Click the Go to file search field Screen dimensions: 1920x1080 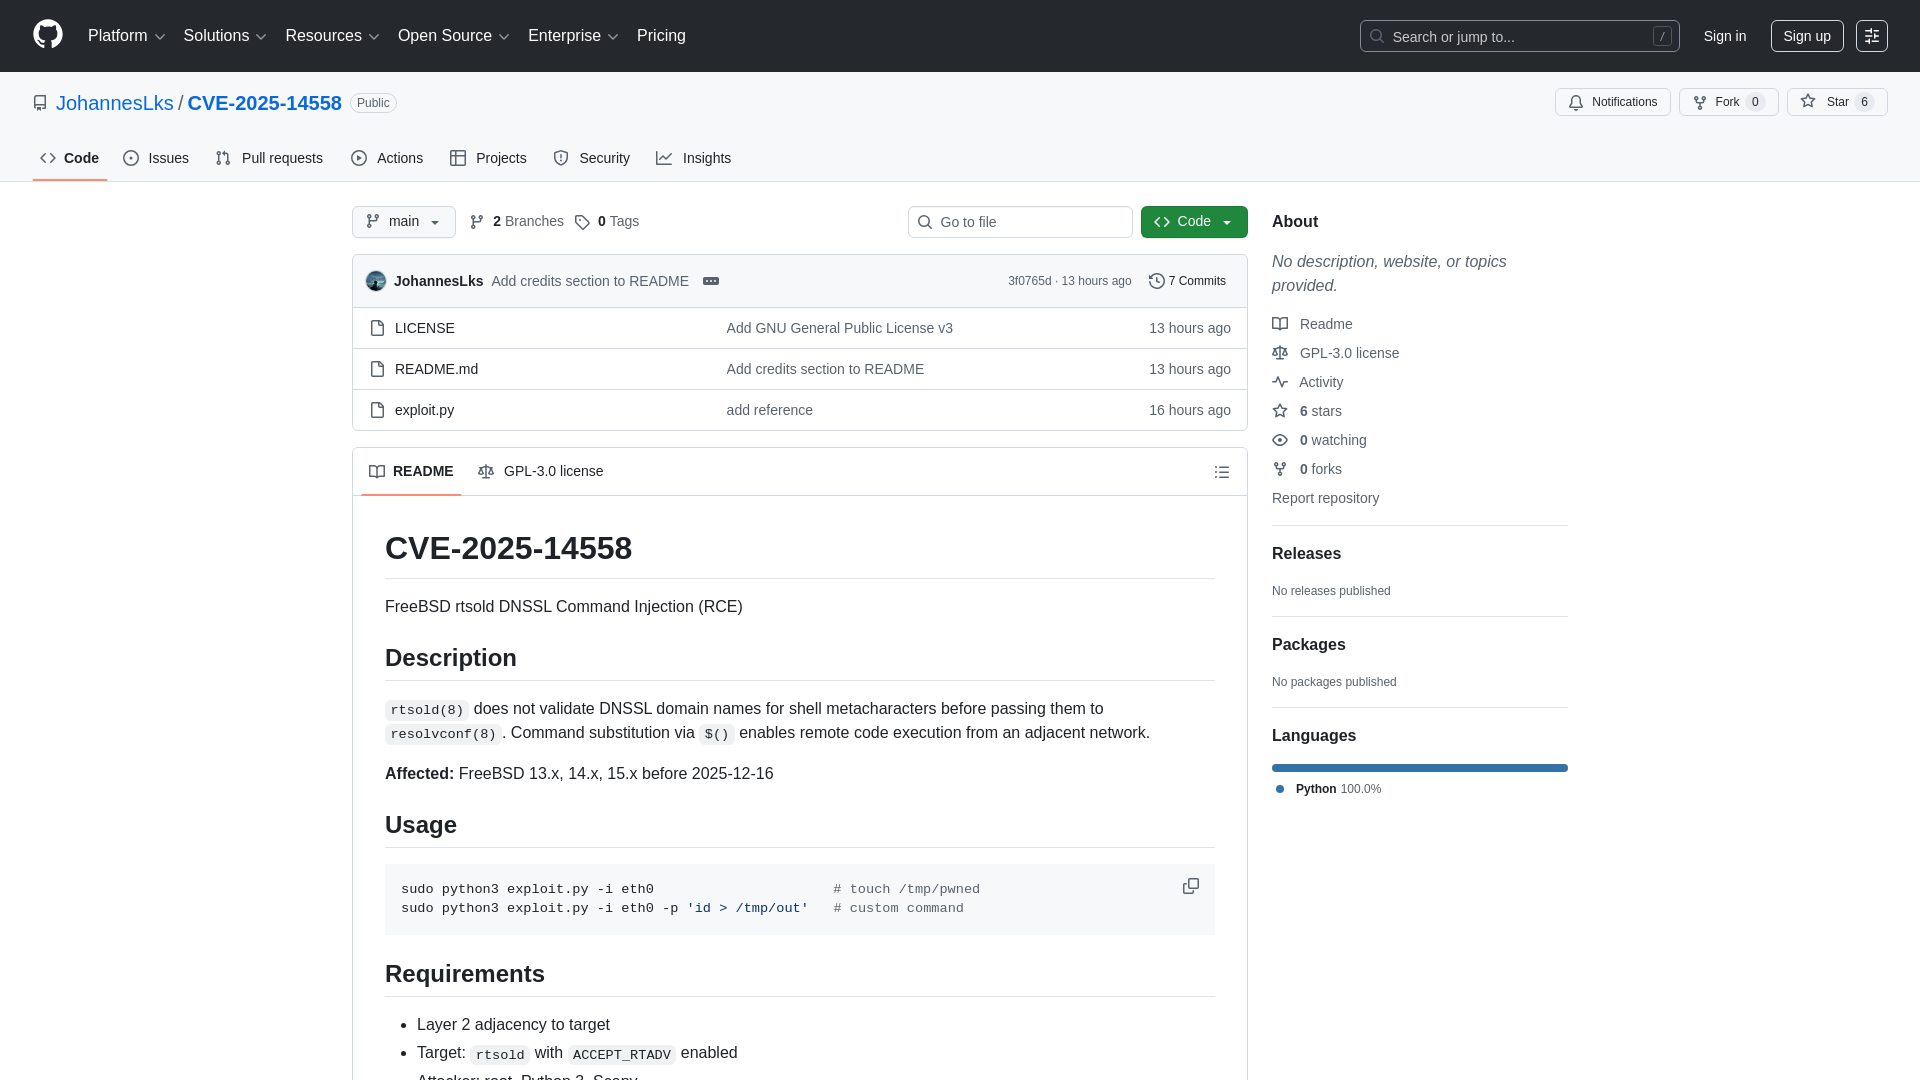[x=1020, y=221]
